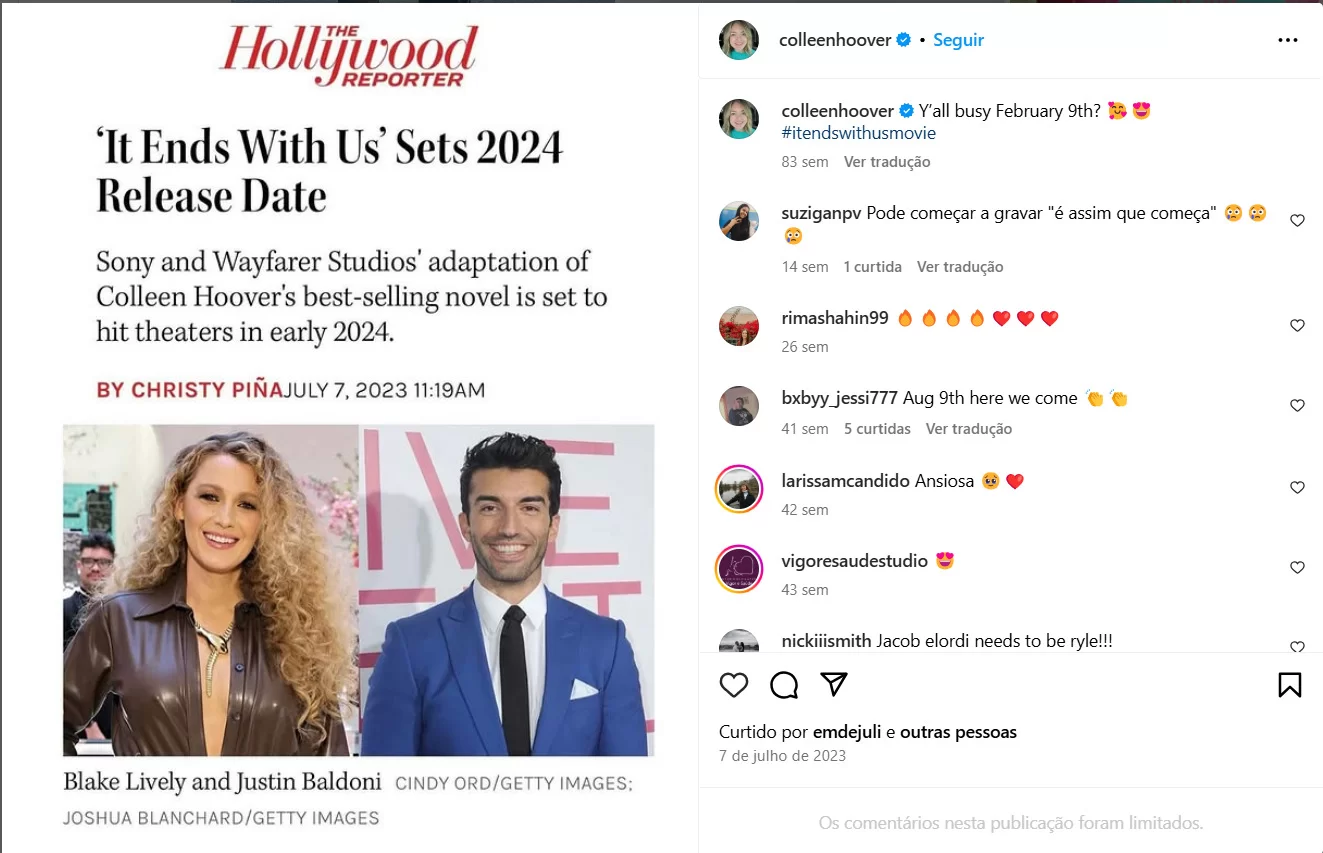Open the emdejuli profile link
This screenshot has width=1323, height=853.
[x=847, y=732]
